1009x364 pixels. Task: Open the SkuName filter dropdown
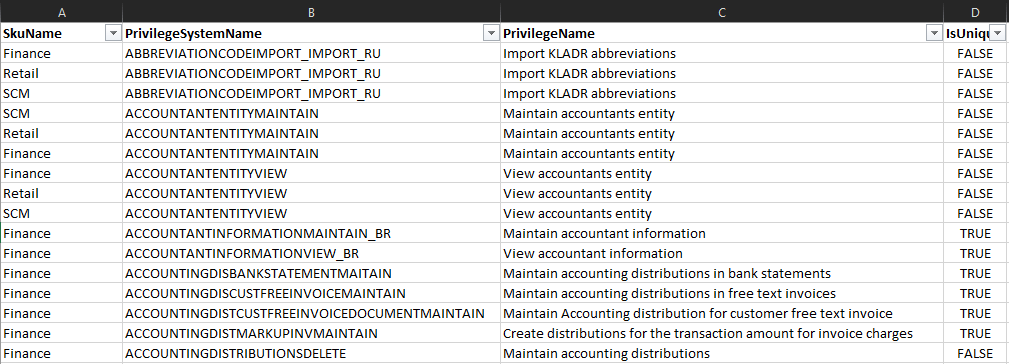click(113, 34)
